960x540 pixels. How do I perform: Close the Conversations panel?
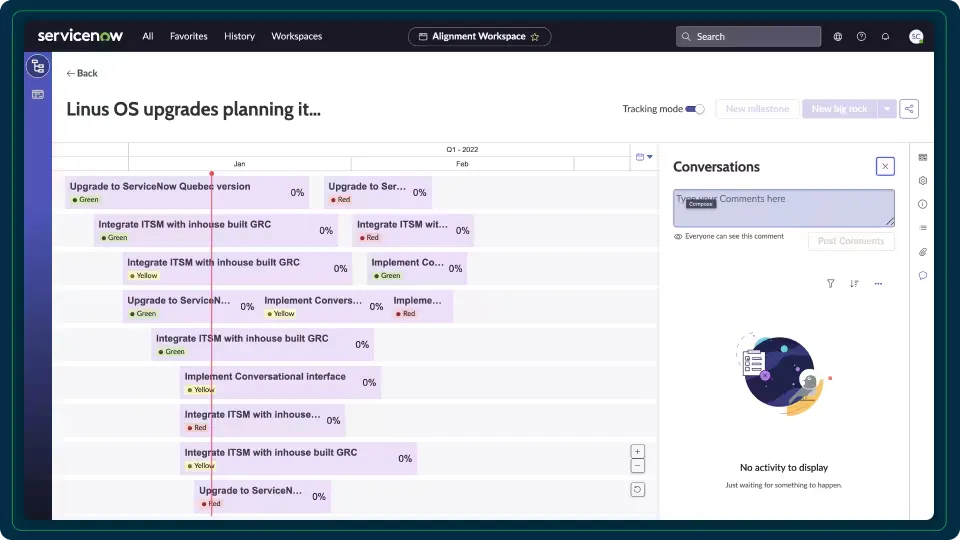coord(885,167)
